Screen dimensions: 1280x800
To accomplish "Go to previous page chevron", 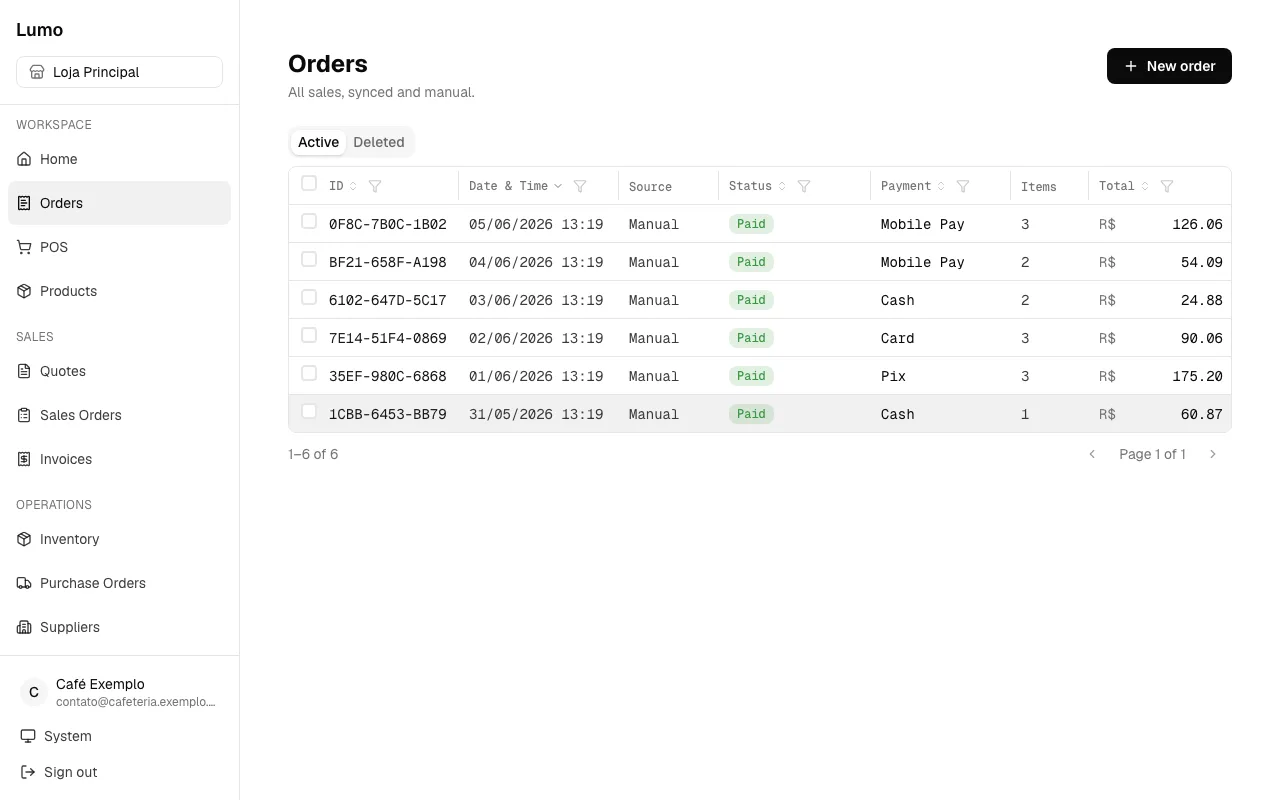I will pyautogui.click(x=1092, y=454).
